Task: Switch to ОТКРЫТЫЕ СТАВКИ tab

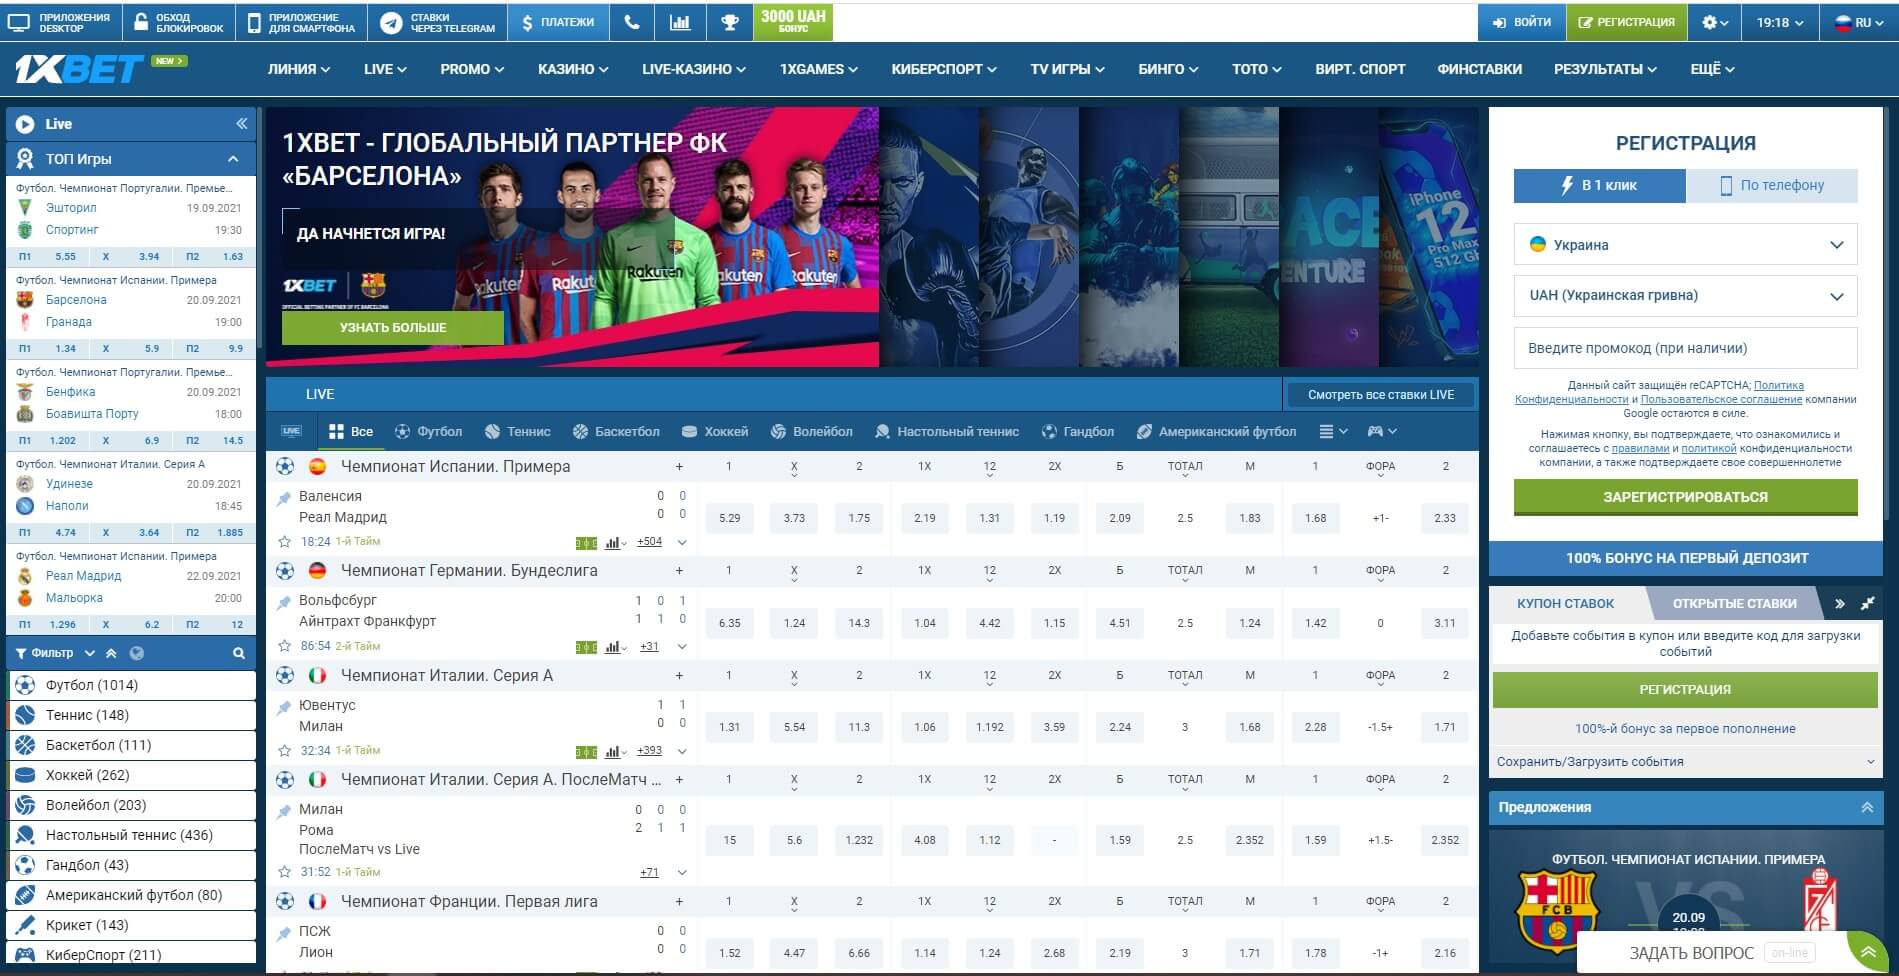Action: (1734, 603)
